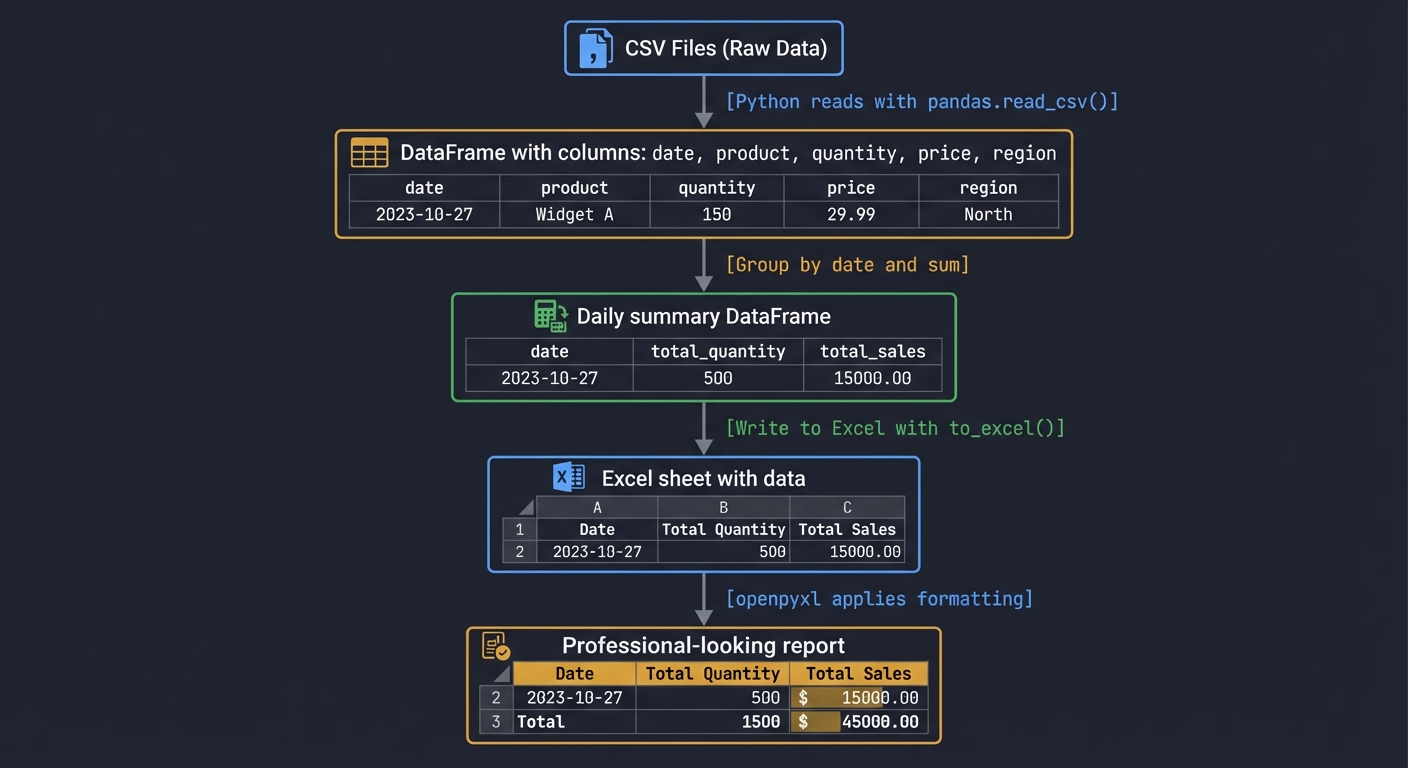Click the Total row label in the report

coord(541,721)
